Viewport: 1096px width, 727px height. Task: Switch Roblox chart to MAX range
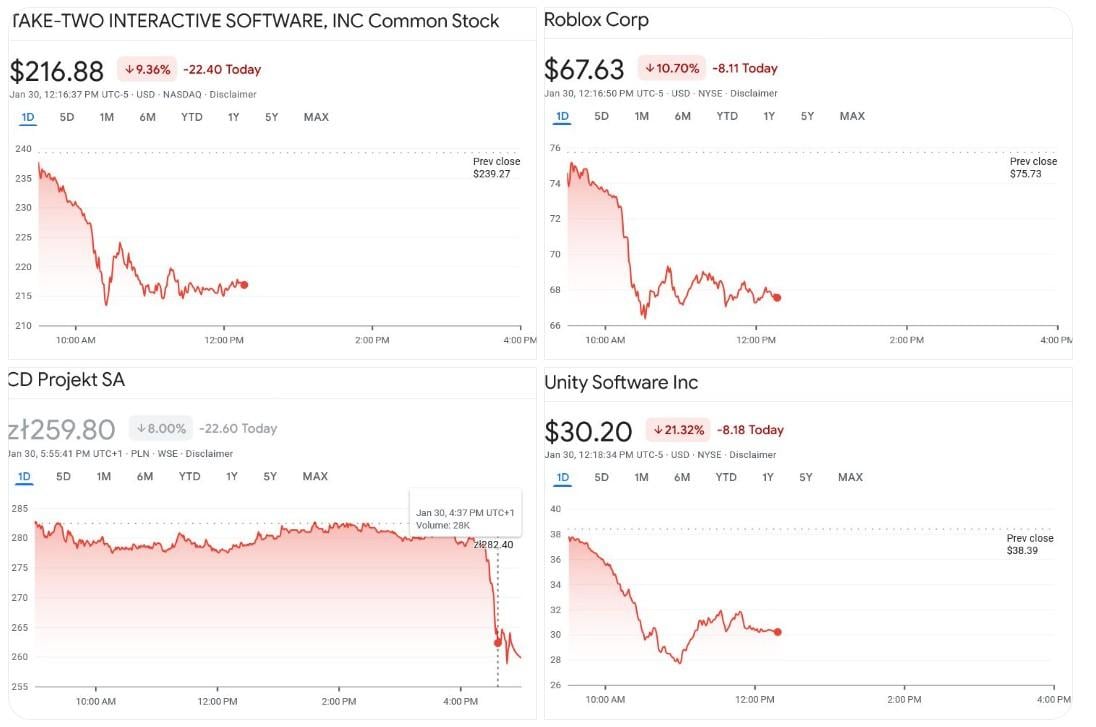tap(851, 116)
